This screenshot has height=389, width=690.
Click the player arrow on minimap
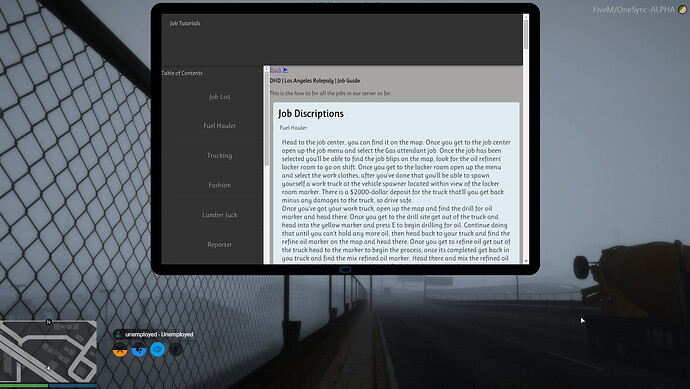point(48,367)
